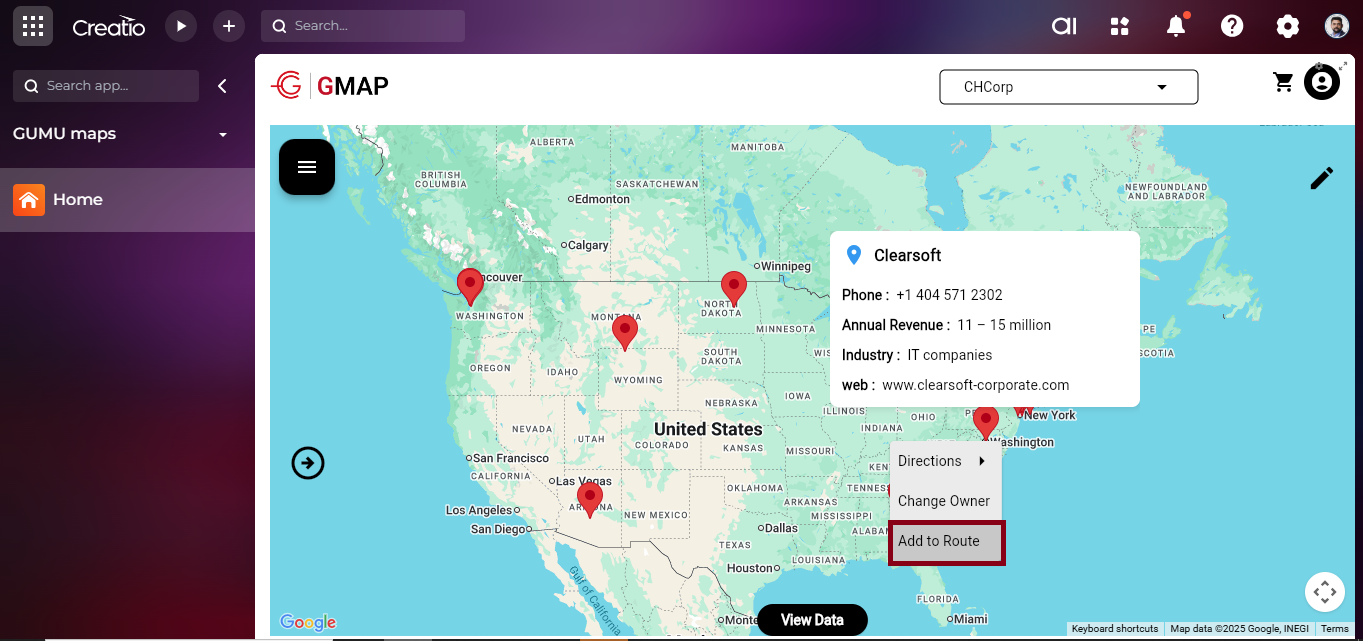Select Change Owner in context menu

point(945,501)
